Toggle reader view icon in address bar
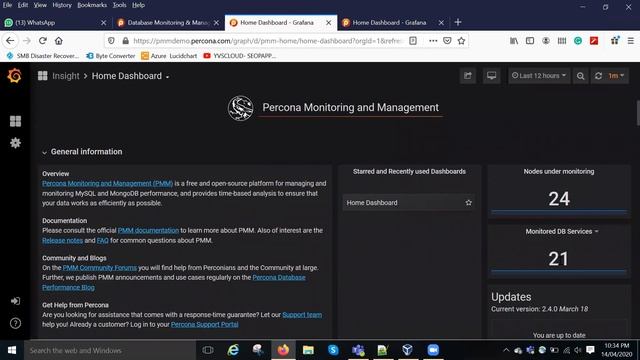Image resolution: width=640 pixels, height=360 pixels. (x=413, y=41)
